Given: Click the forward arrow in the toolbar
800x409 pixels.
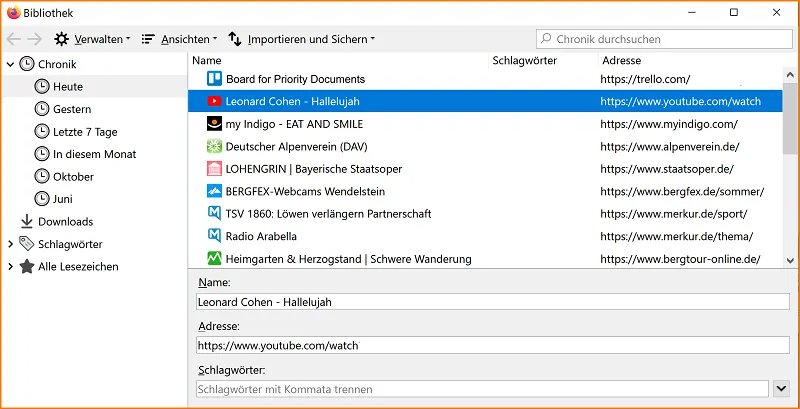Looking at the screenshot, I should [35, 39].
